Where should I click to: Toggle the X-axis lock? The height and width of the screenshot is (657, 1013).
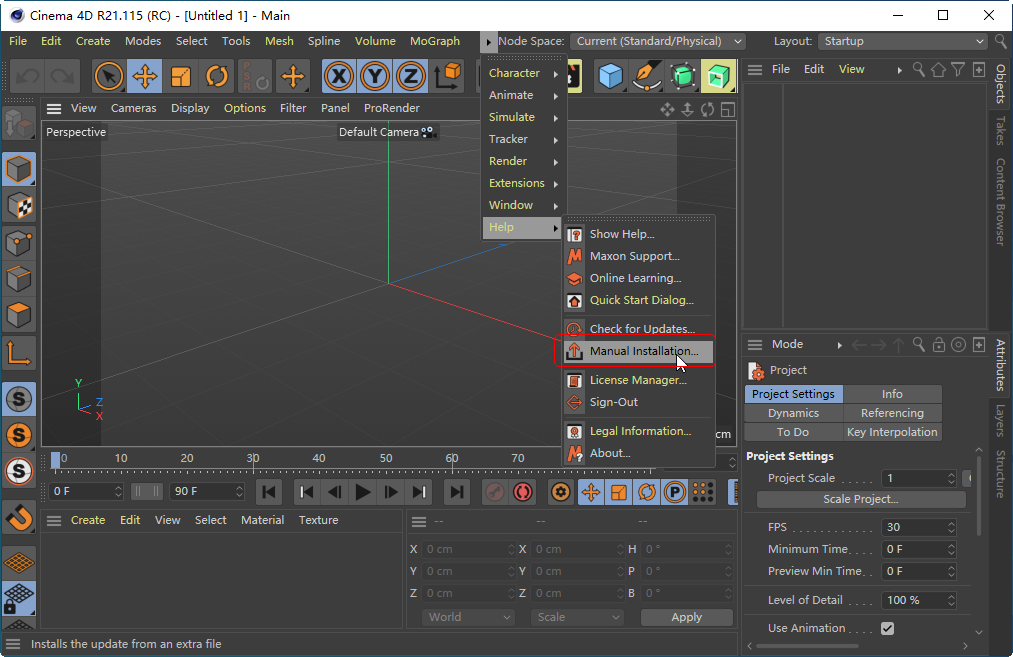pyautogui.click(x=340, y=76)
